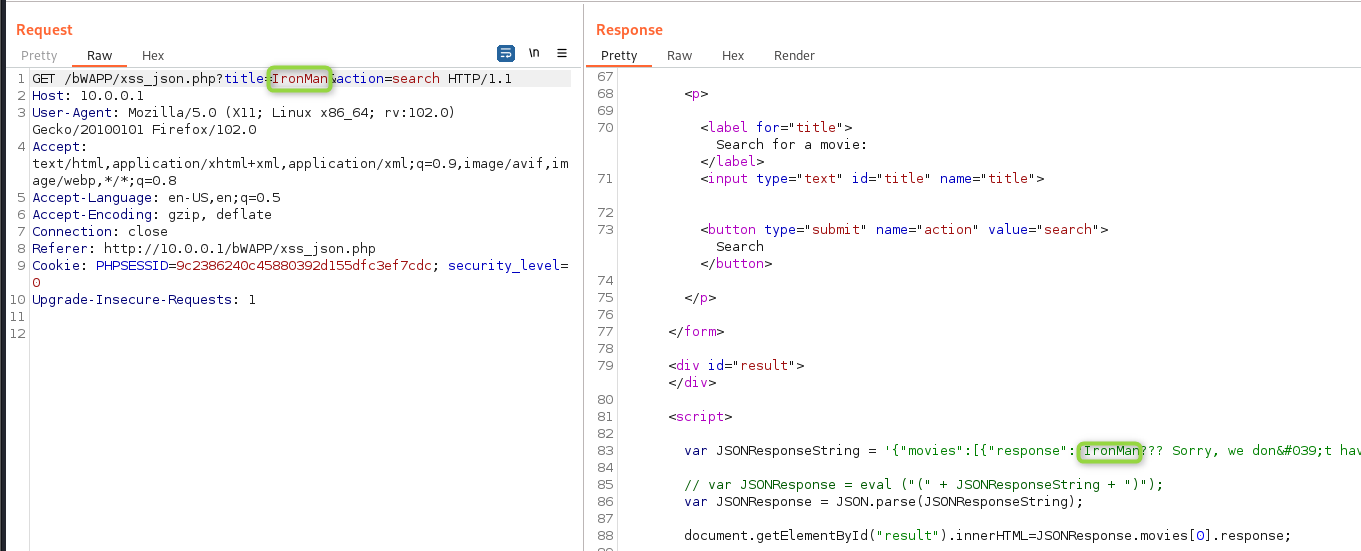Place cursor on the Host header line
Viewport: 1361px width, 551px height.
(88, 96)
